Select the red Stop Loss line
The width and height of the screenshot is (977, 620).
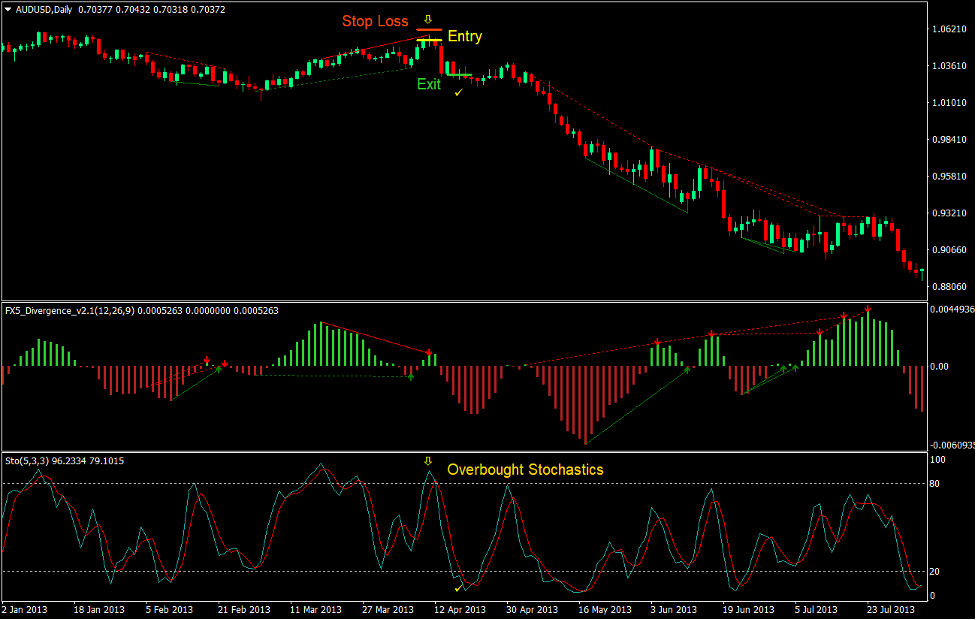point(429,31)
